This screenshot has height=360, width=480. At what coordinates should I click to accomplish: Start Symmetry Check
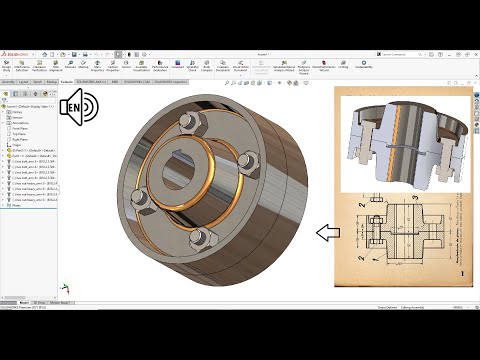coord(192,66)
